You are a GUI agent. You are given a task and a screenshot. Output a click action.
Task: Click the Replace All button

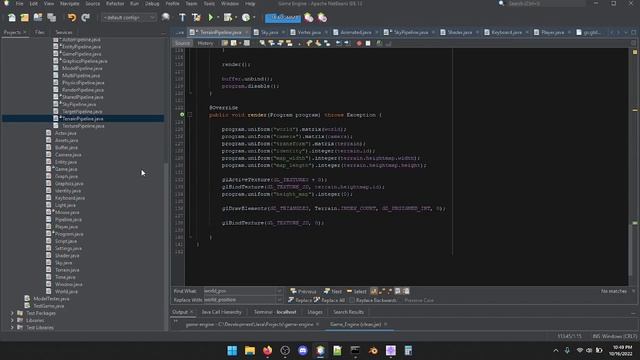coord(329,300)
